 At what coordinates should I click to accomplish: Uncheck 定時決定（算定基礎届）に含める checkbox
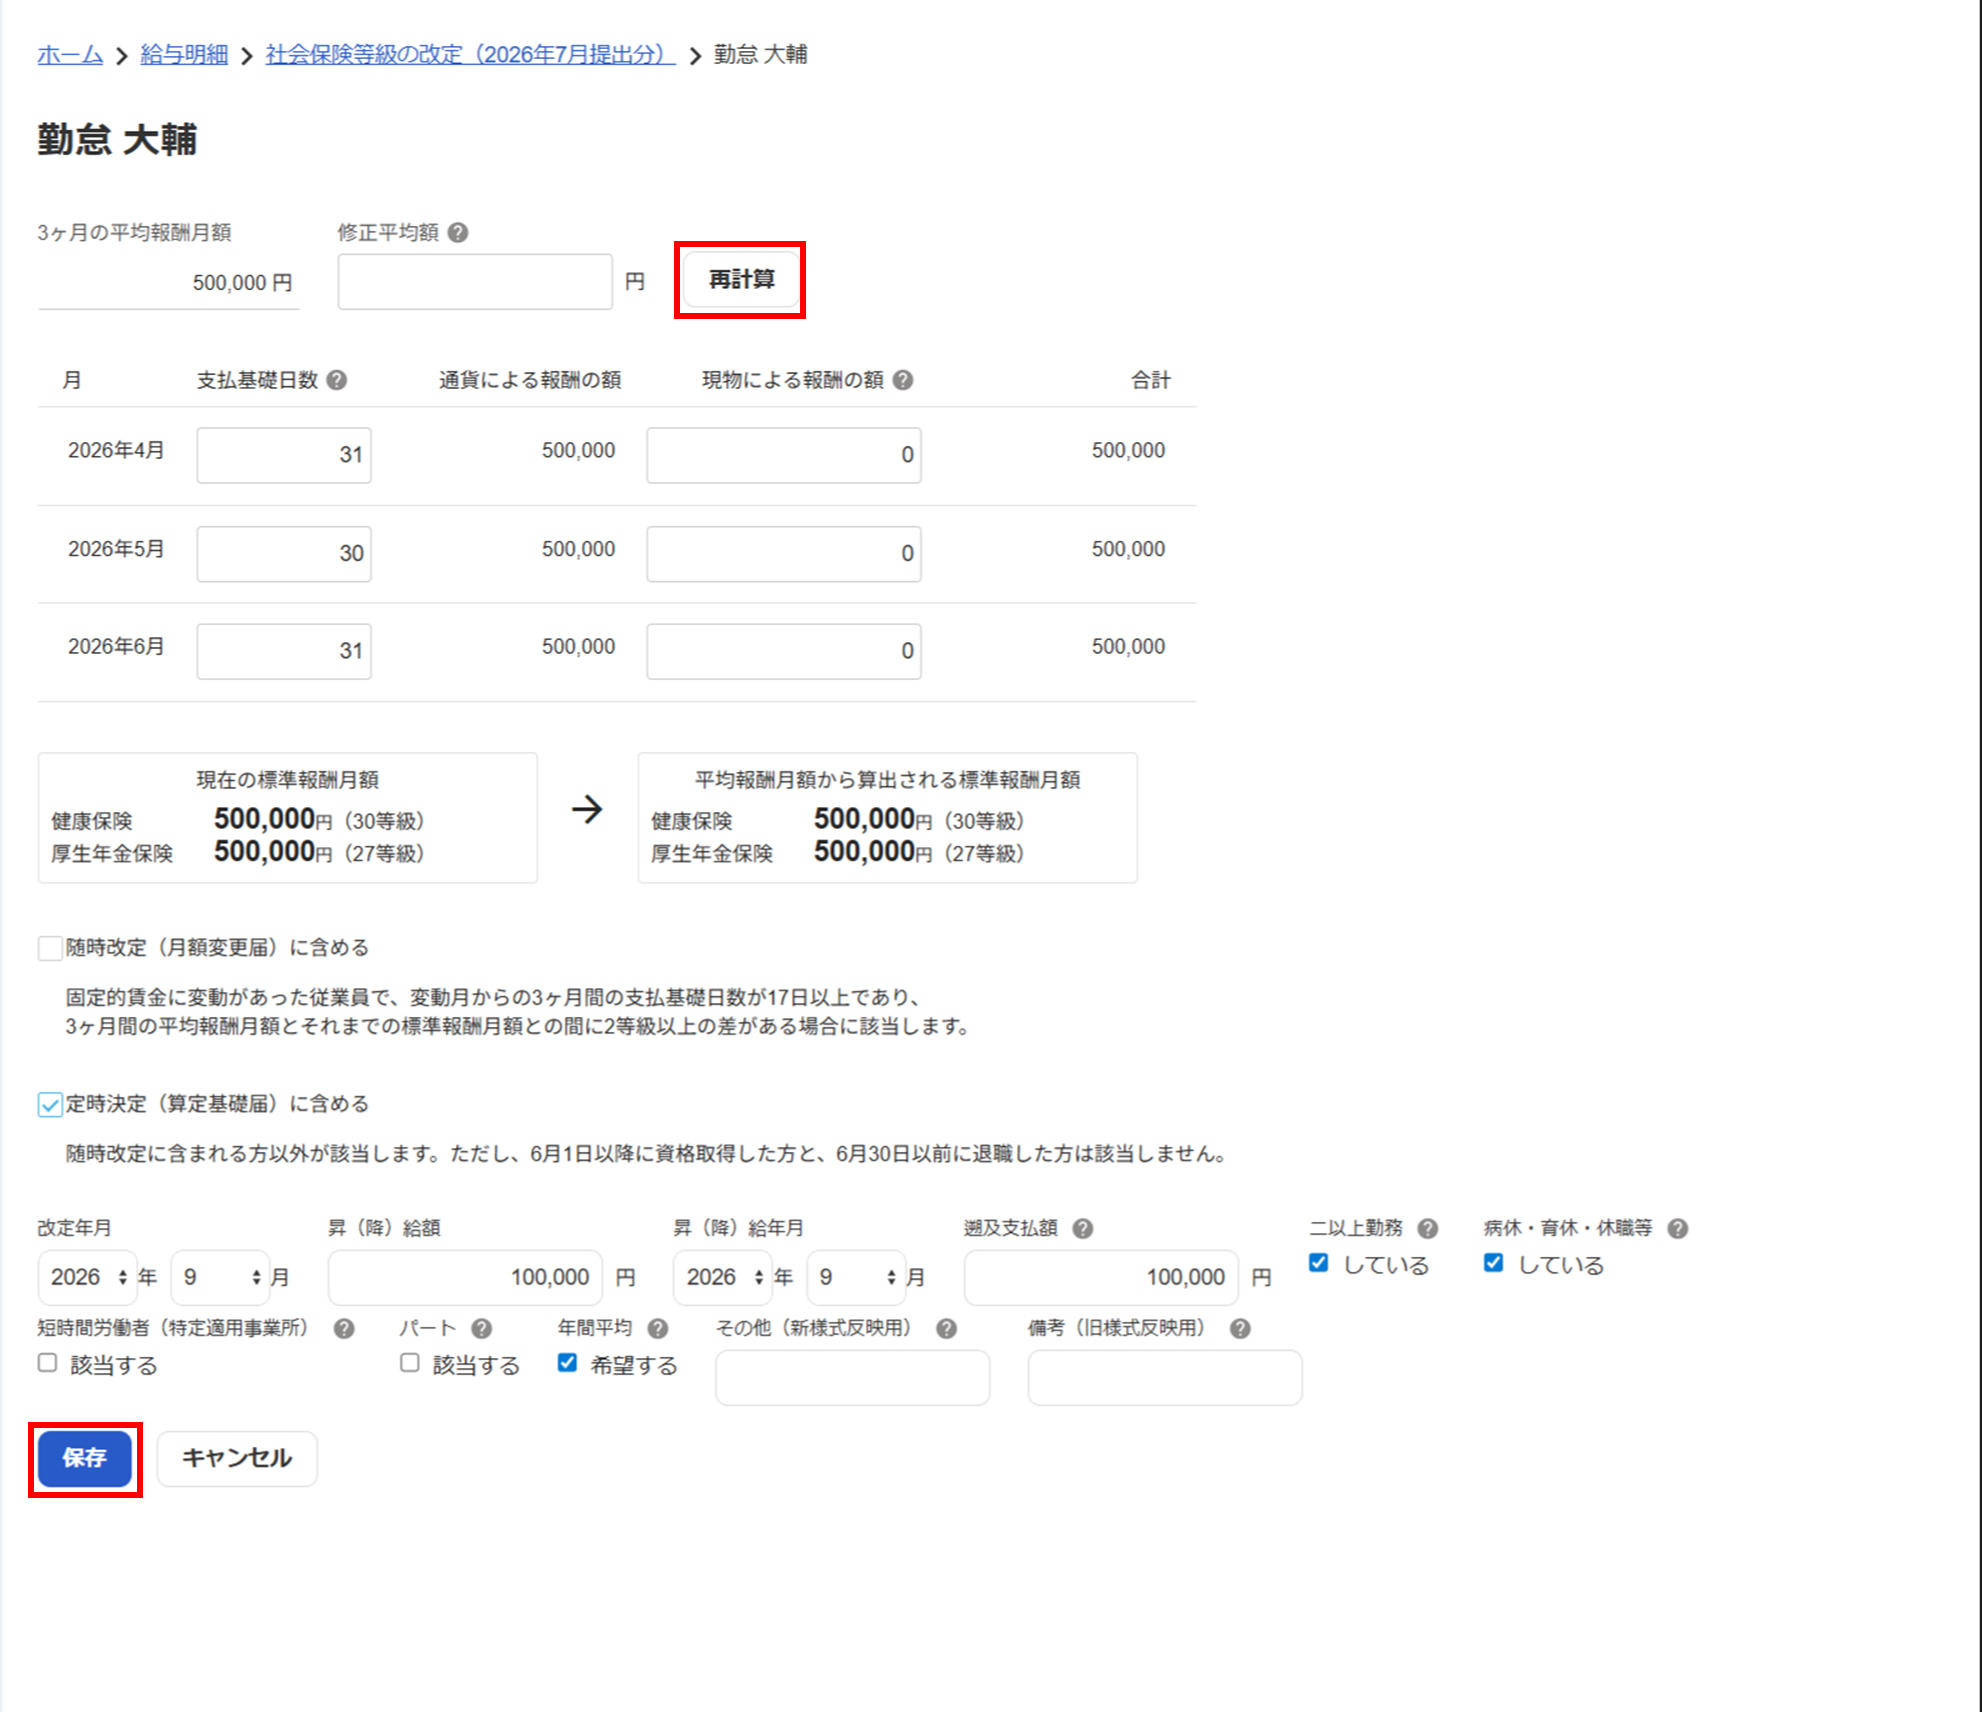(x=50, y=1104)
